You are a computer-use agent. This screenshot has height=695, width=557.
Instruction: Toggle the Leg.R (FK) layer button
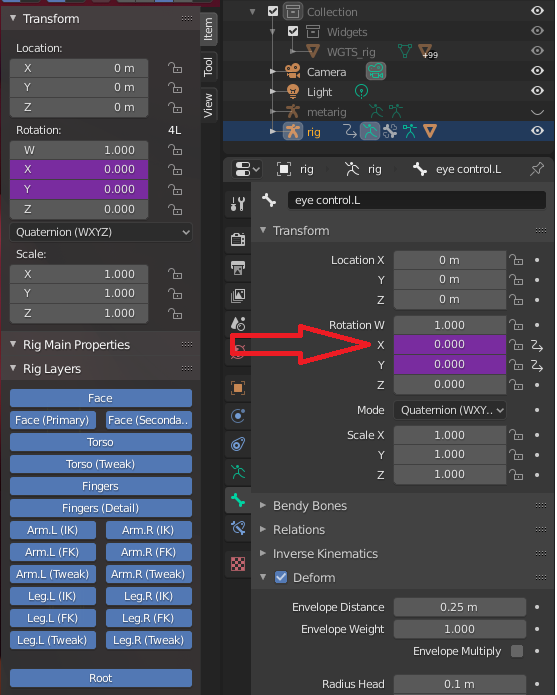point(149,618)
